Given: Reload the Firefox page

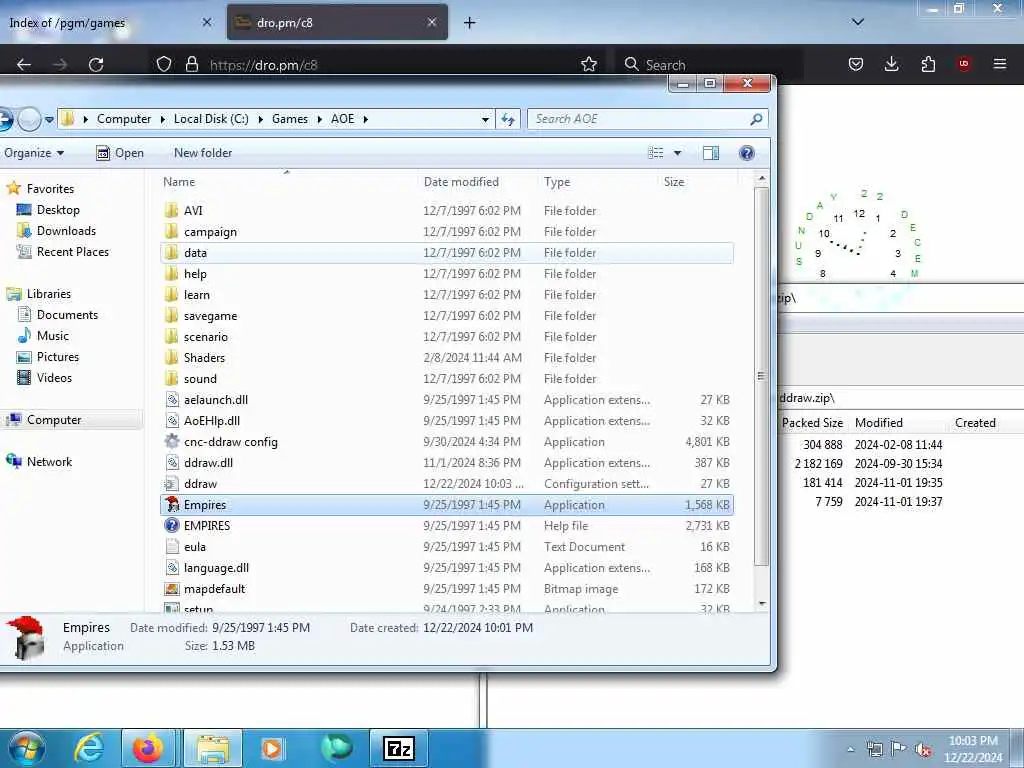Looking at the screenshot, I should [96, 65].
